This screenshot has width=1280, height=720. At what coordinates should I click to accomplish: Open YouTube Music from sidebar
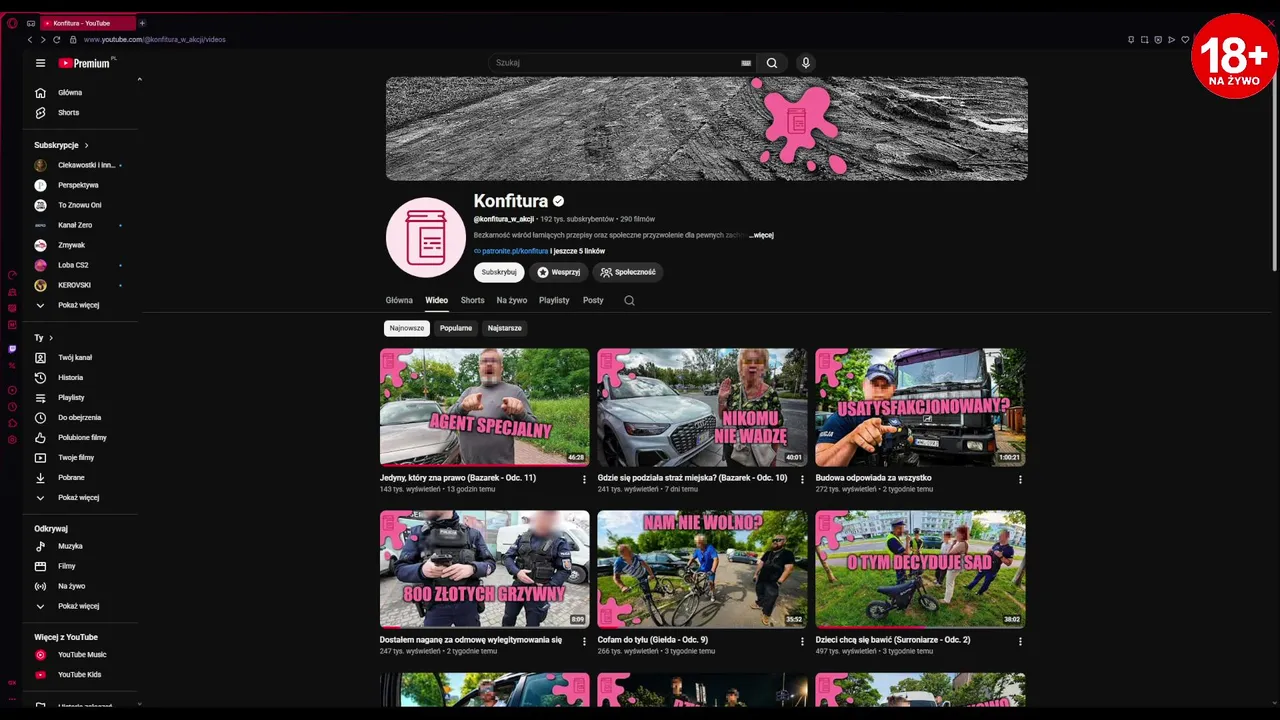(x=83, y=655)
